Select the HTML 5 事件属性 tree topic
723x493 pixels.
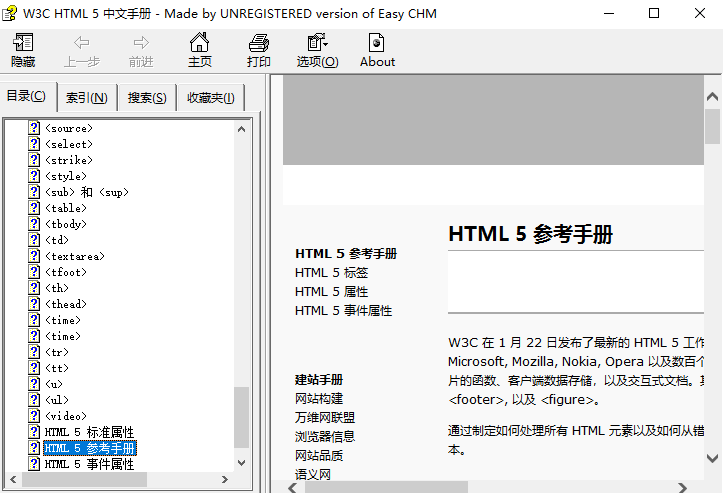click(89, 464)
